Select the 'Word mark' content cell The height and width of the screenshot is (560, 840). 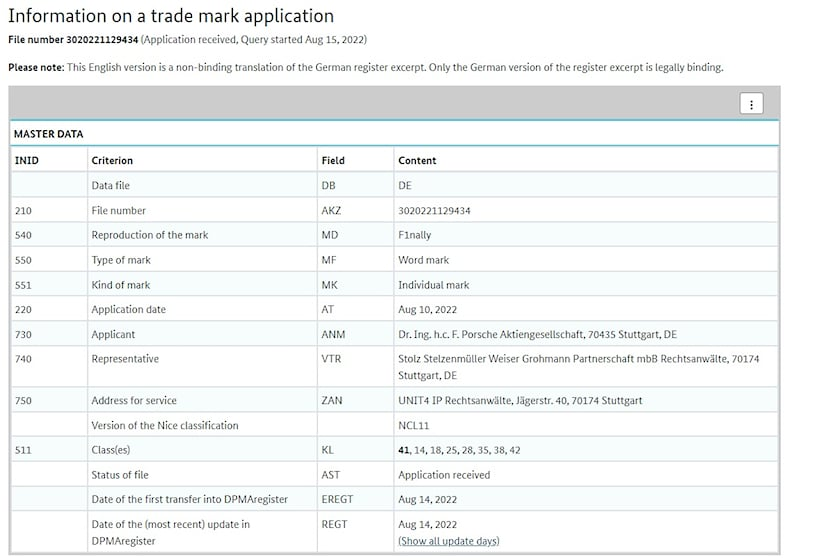[423, 260]
